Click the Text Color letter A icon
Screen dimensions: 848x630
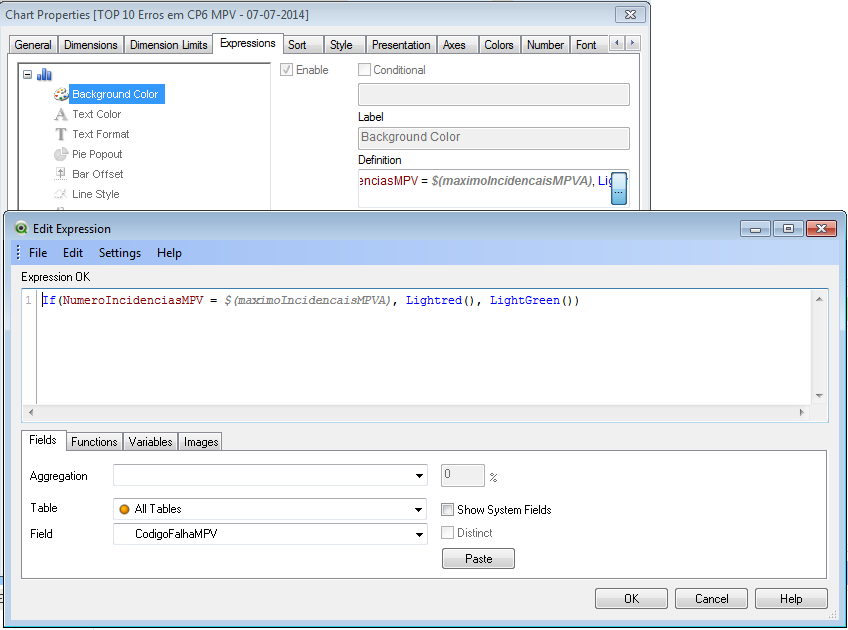(61, 114)
